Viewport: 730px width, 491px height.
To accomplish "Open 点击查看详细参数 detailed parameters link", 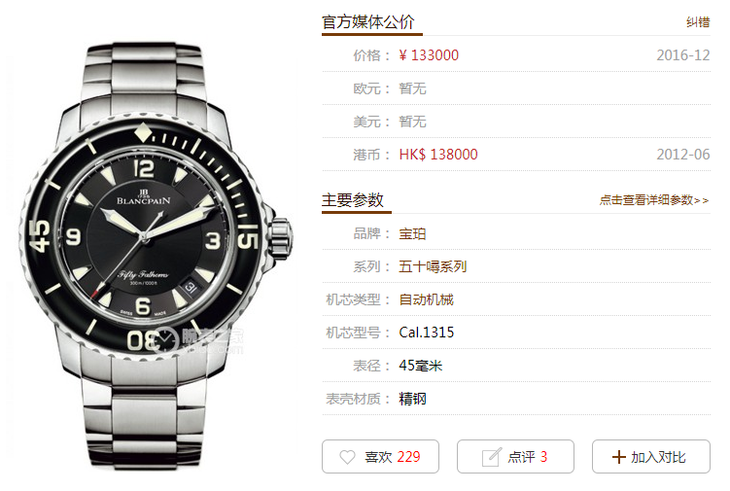I will click(654, 200).
